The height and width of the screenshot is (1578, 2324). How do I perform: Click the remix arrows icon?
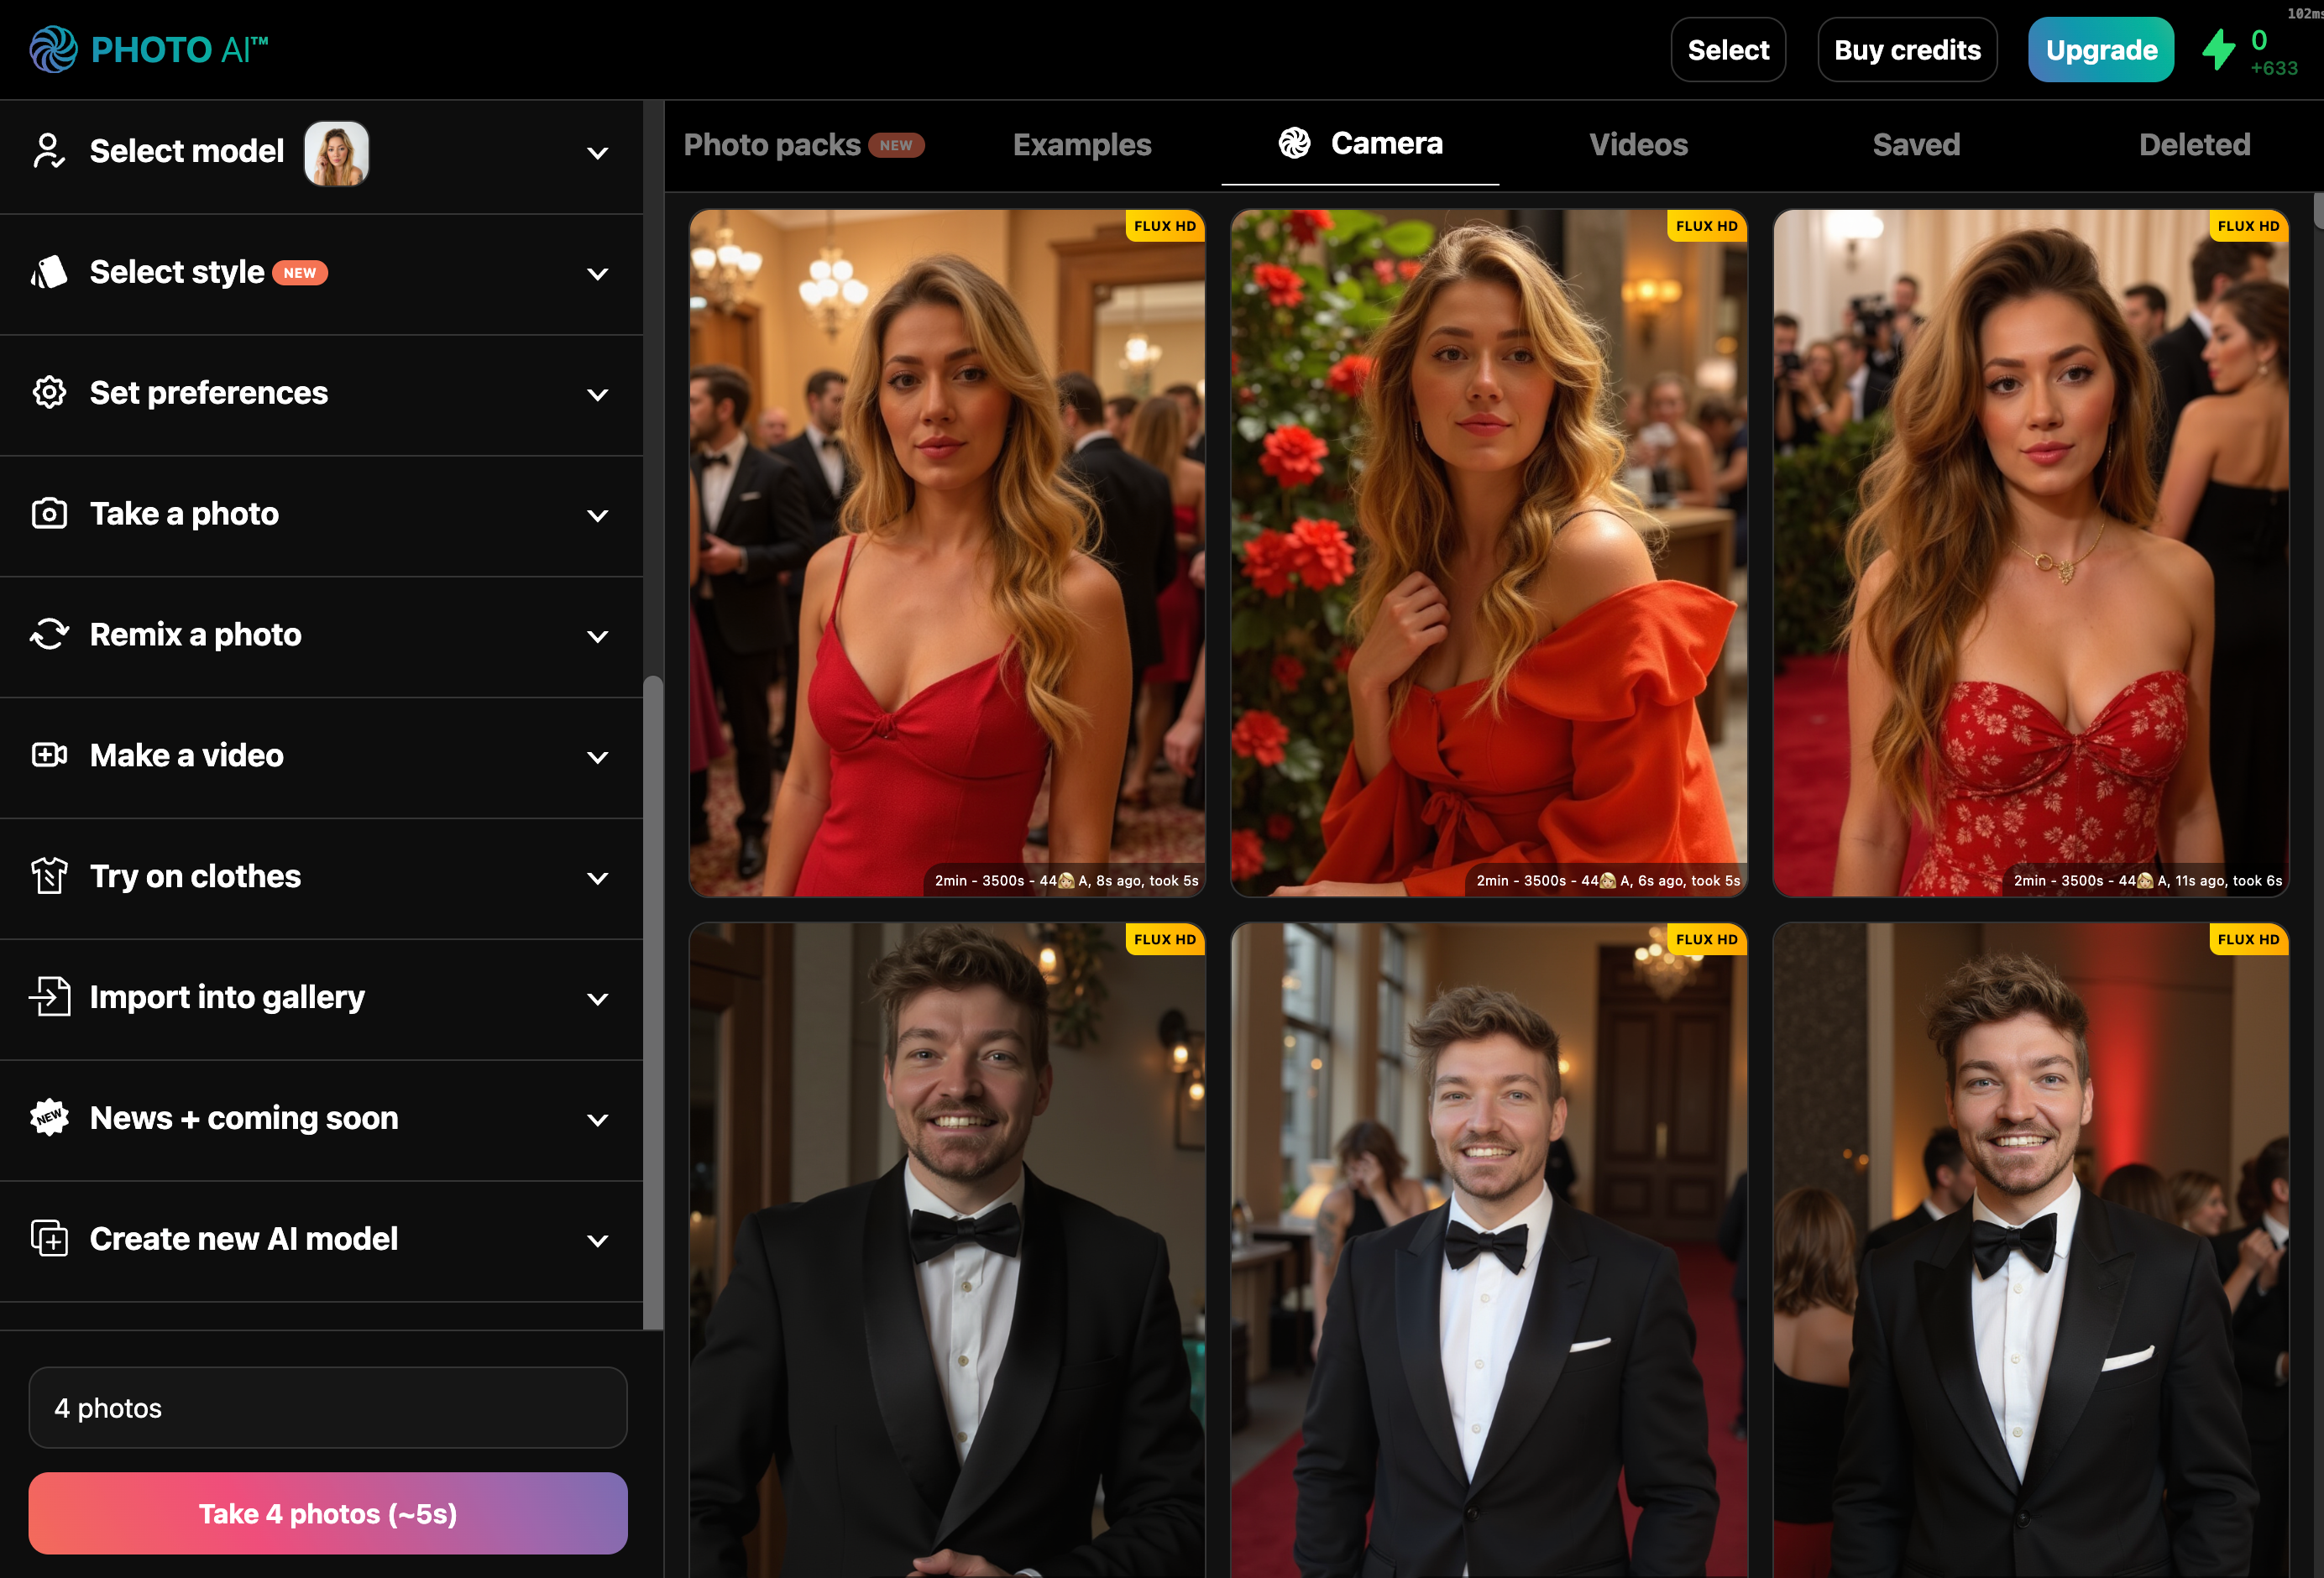[x=49, y=635]
